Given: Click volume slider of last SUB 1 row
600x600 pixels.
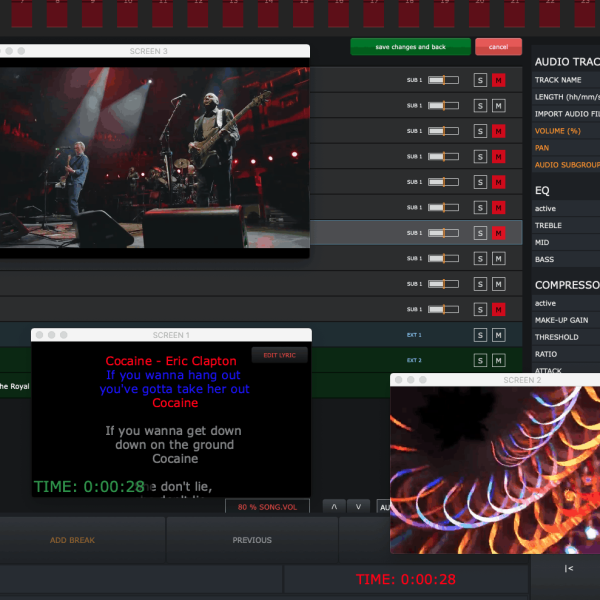Looking at the screenshot, I should pos(443,309).
